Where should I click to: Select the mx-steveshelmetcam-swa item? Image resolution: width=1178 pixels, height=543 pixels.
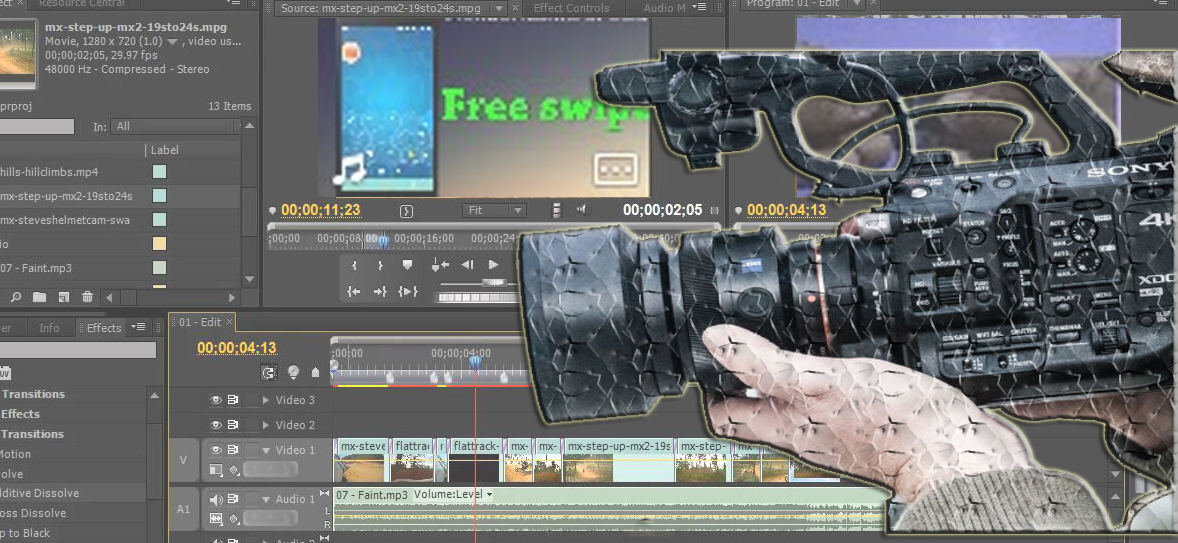[x=65, y=220]
